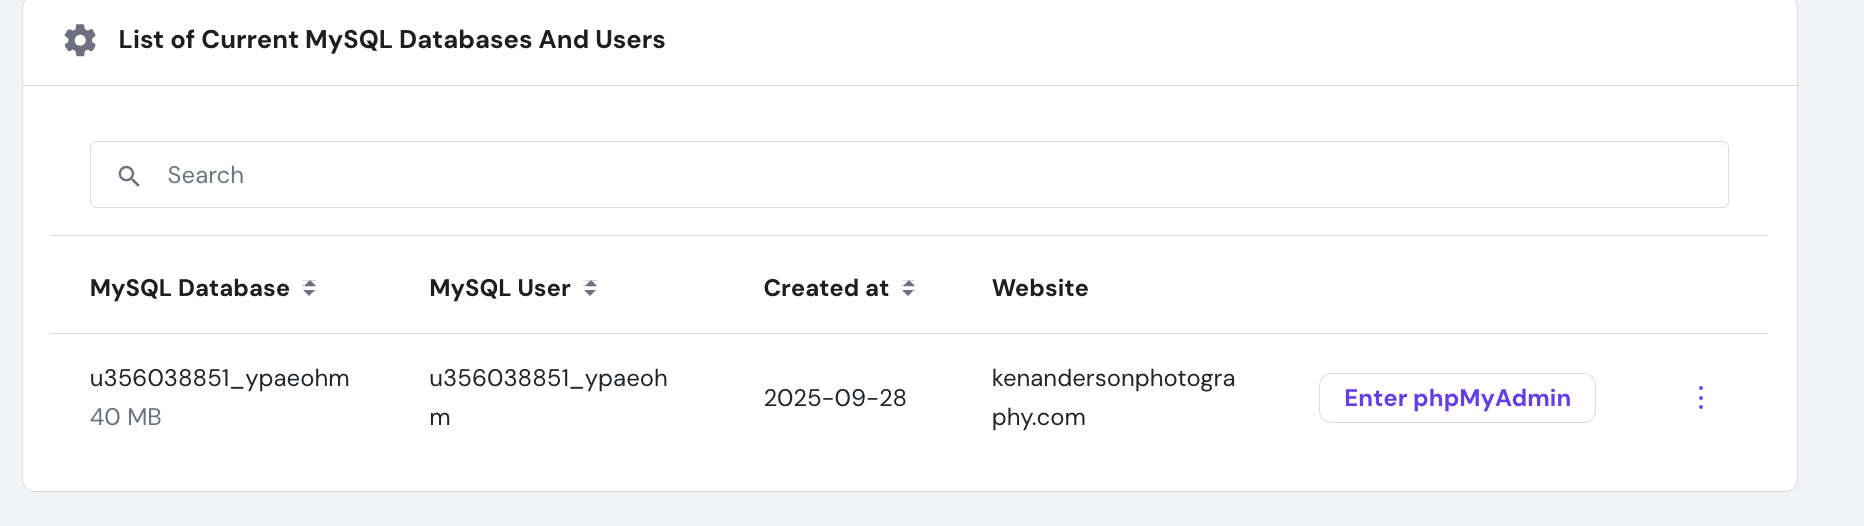Sort the table by MySQL Database header label

point(190,288)
